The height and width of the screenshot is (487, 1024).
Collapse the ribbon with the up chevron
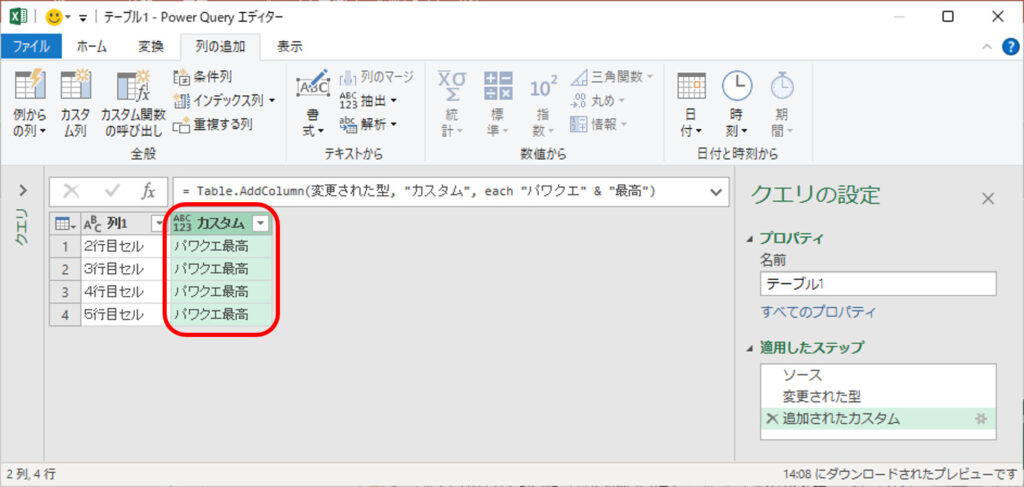(987, 46)
